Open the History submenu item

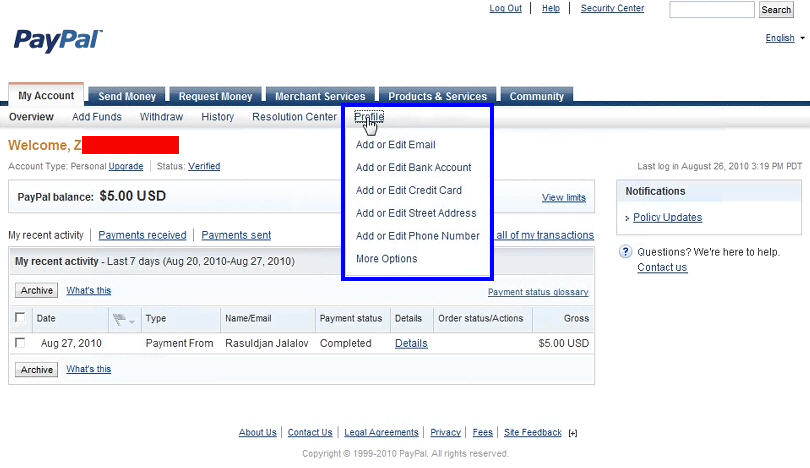217,117
